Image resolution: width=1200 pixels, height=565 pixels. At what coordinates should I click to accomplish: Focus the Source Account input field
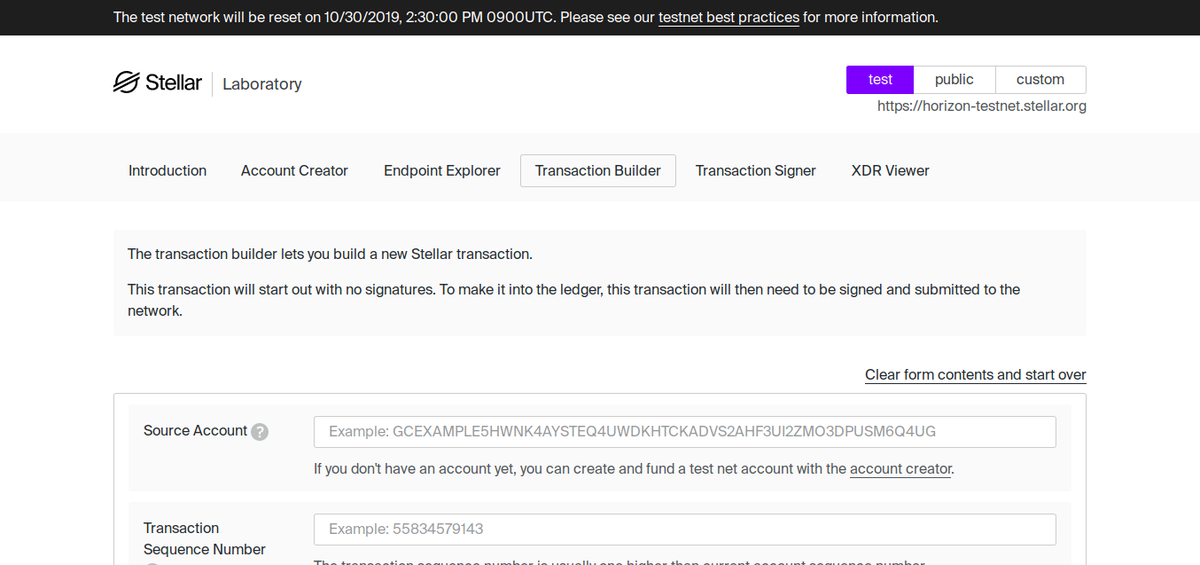click(685, 432)
